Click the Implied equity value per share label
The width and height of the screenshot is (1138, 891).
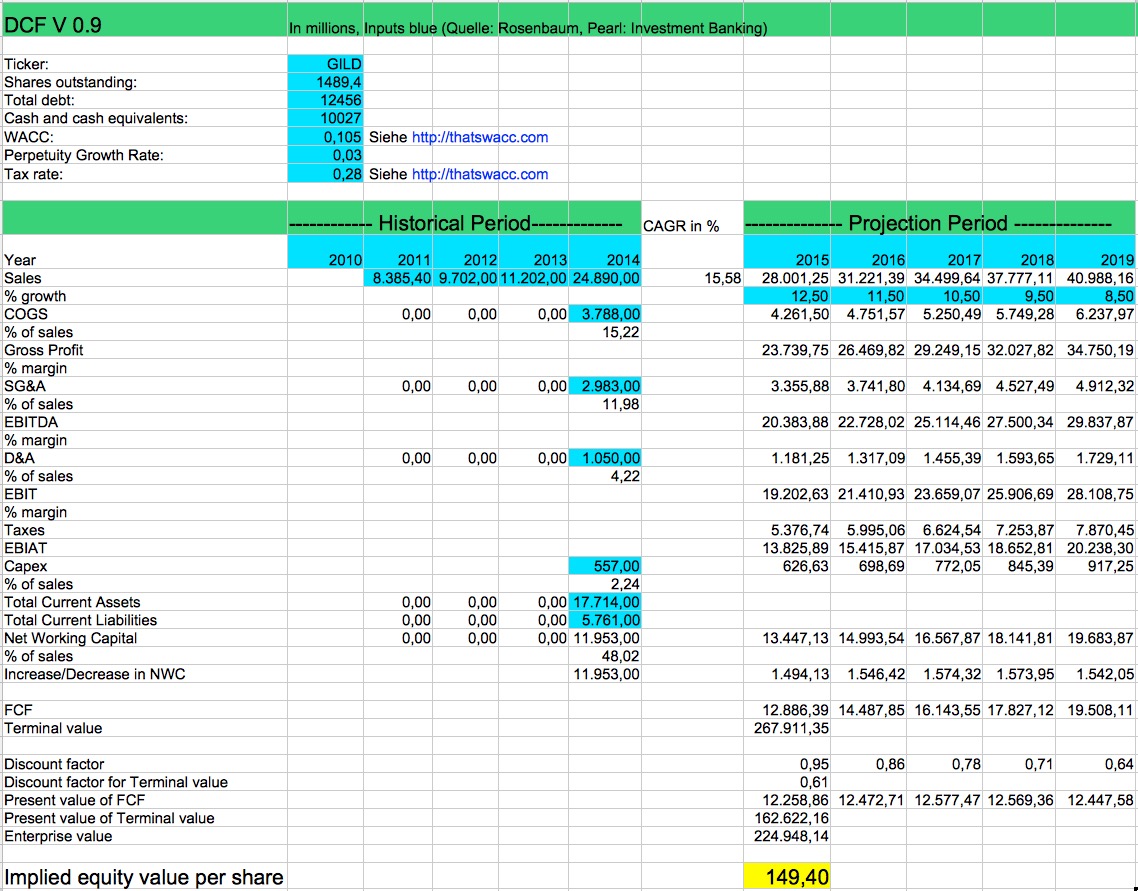coord(144,877)
